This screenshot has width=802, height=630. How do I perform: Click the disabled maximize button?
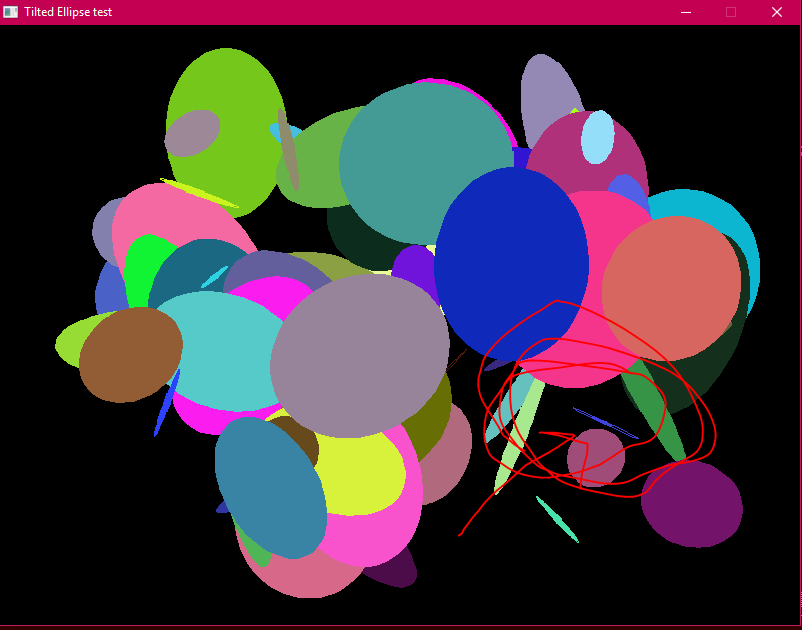[731, 12]
